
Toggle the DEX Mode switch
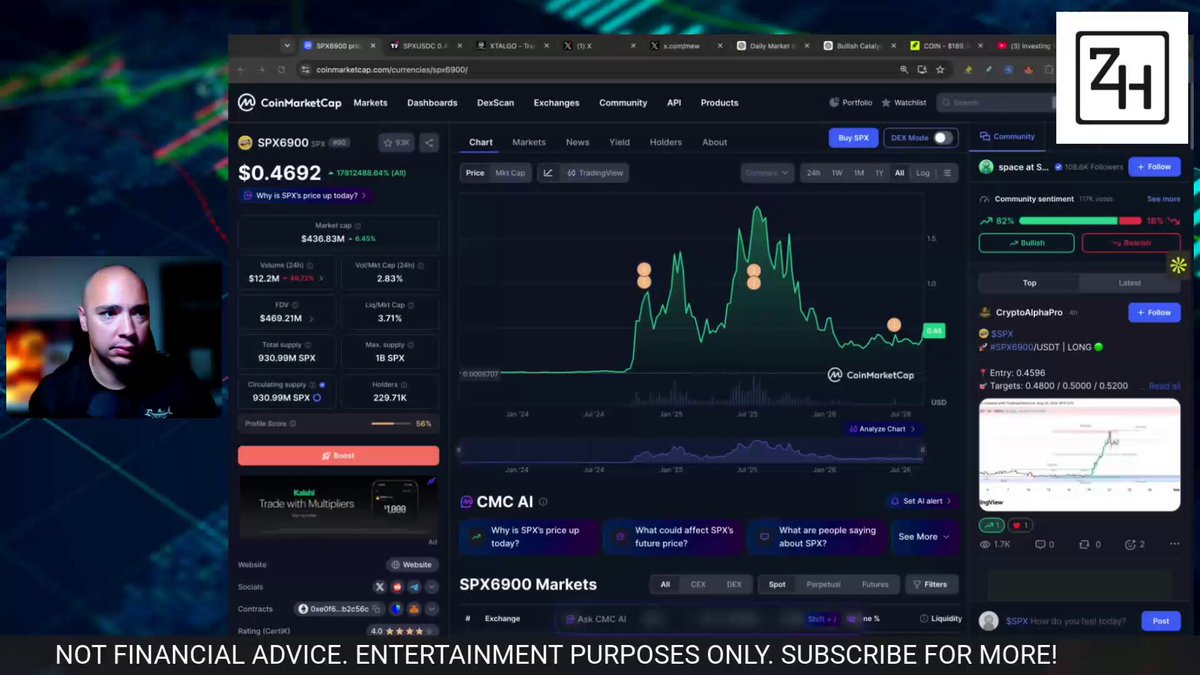pyautogui.click(x=943, y=138)
